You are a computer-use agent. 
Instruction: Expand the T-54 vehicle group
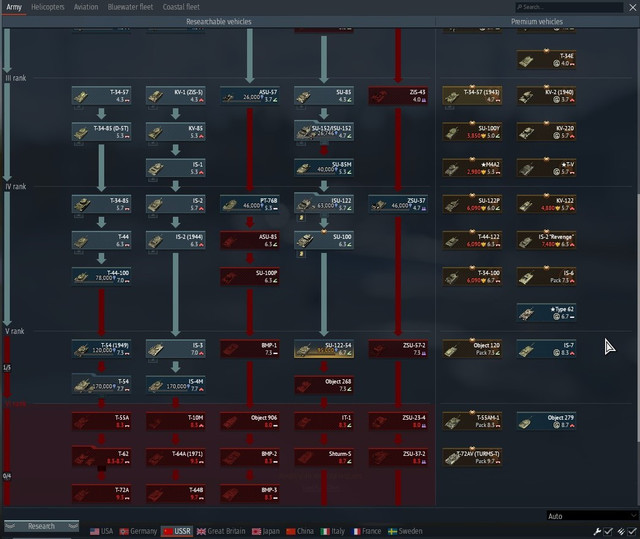(x=101, y=384)
